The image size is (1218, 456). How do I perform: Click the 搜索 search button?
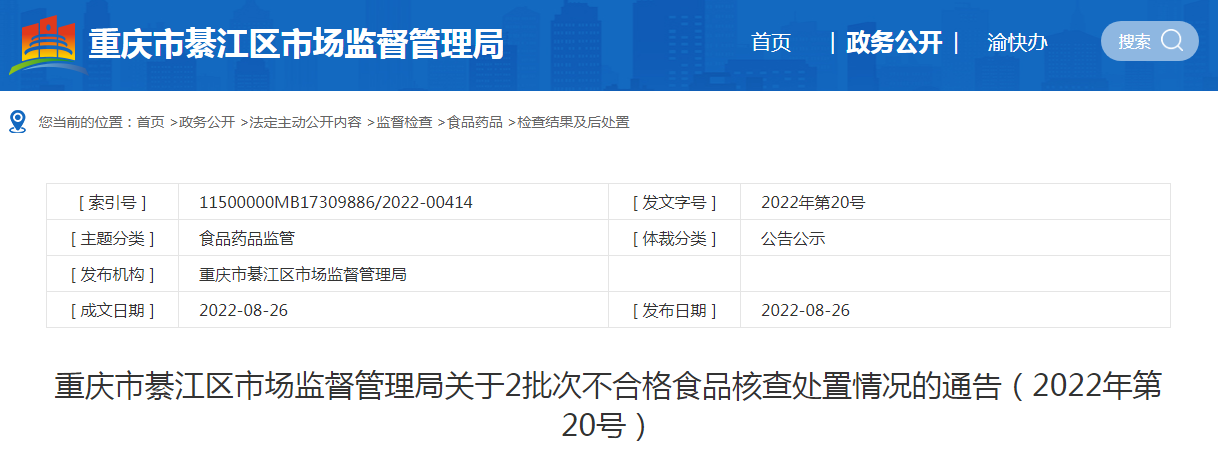pyautogui.click(x=1150, y=41)
